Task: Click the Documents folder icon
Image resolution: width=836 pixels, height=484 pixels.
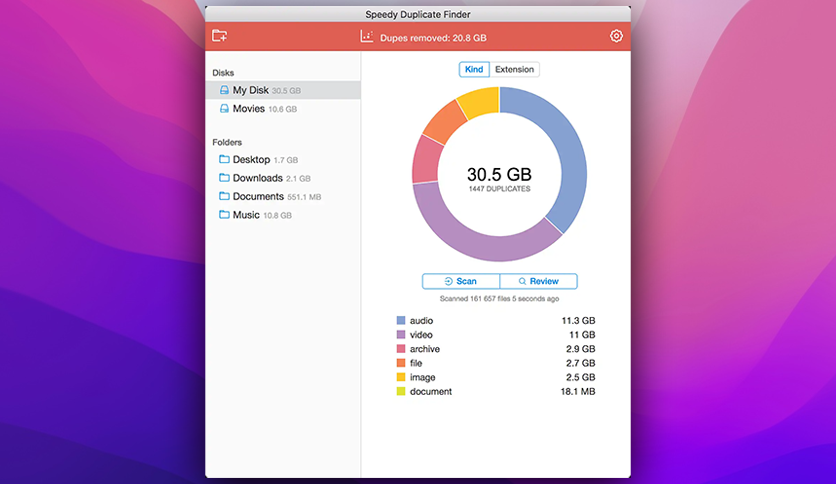Action: [224, 196]
